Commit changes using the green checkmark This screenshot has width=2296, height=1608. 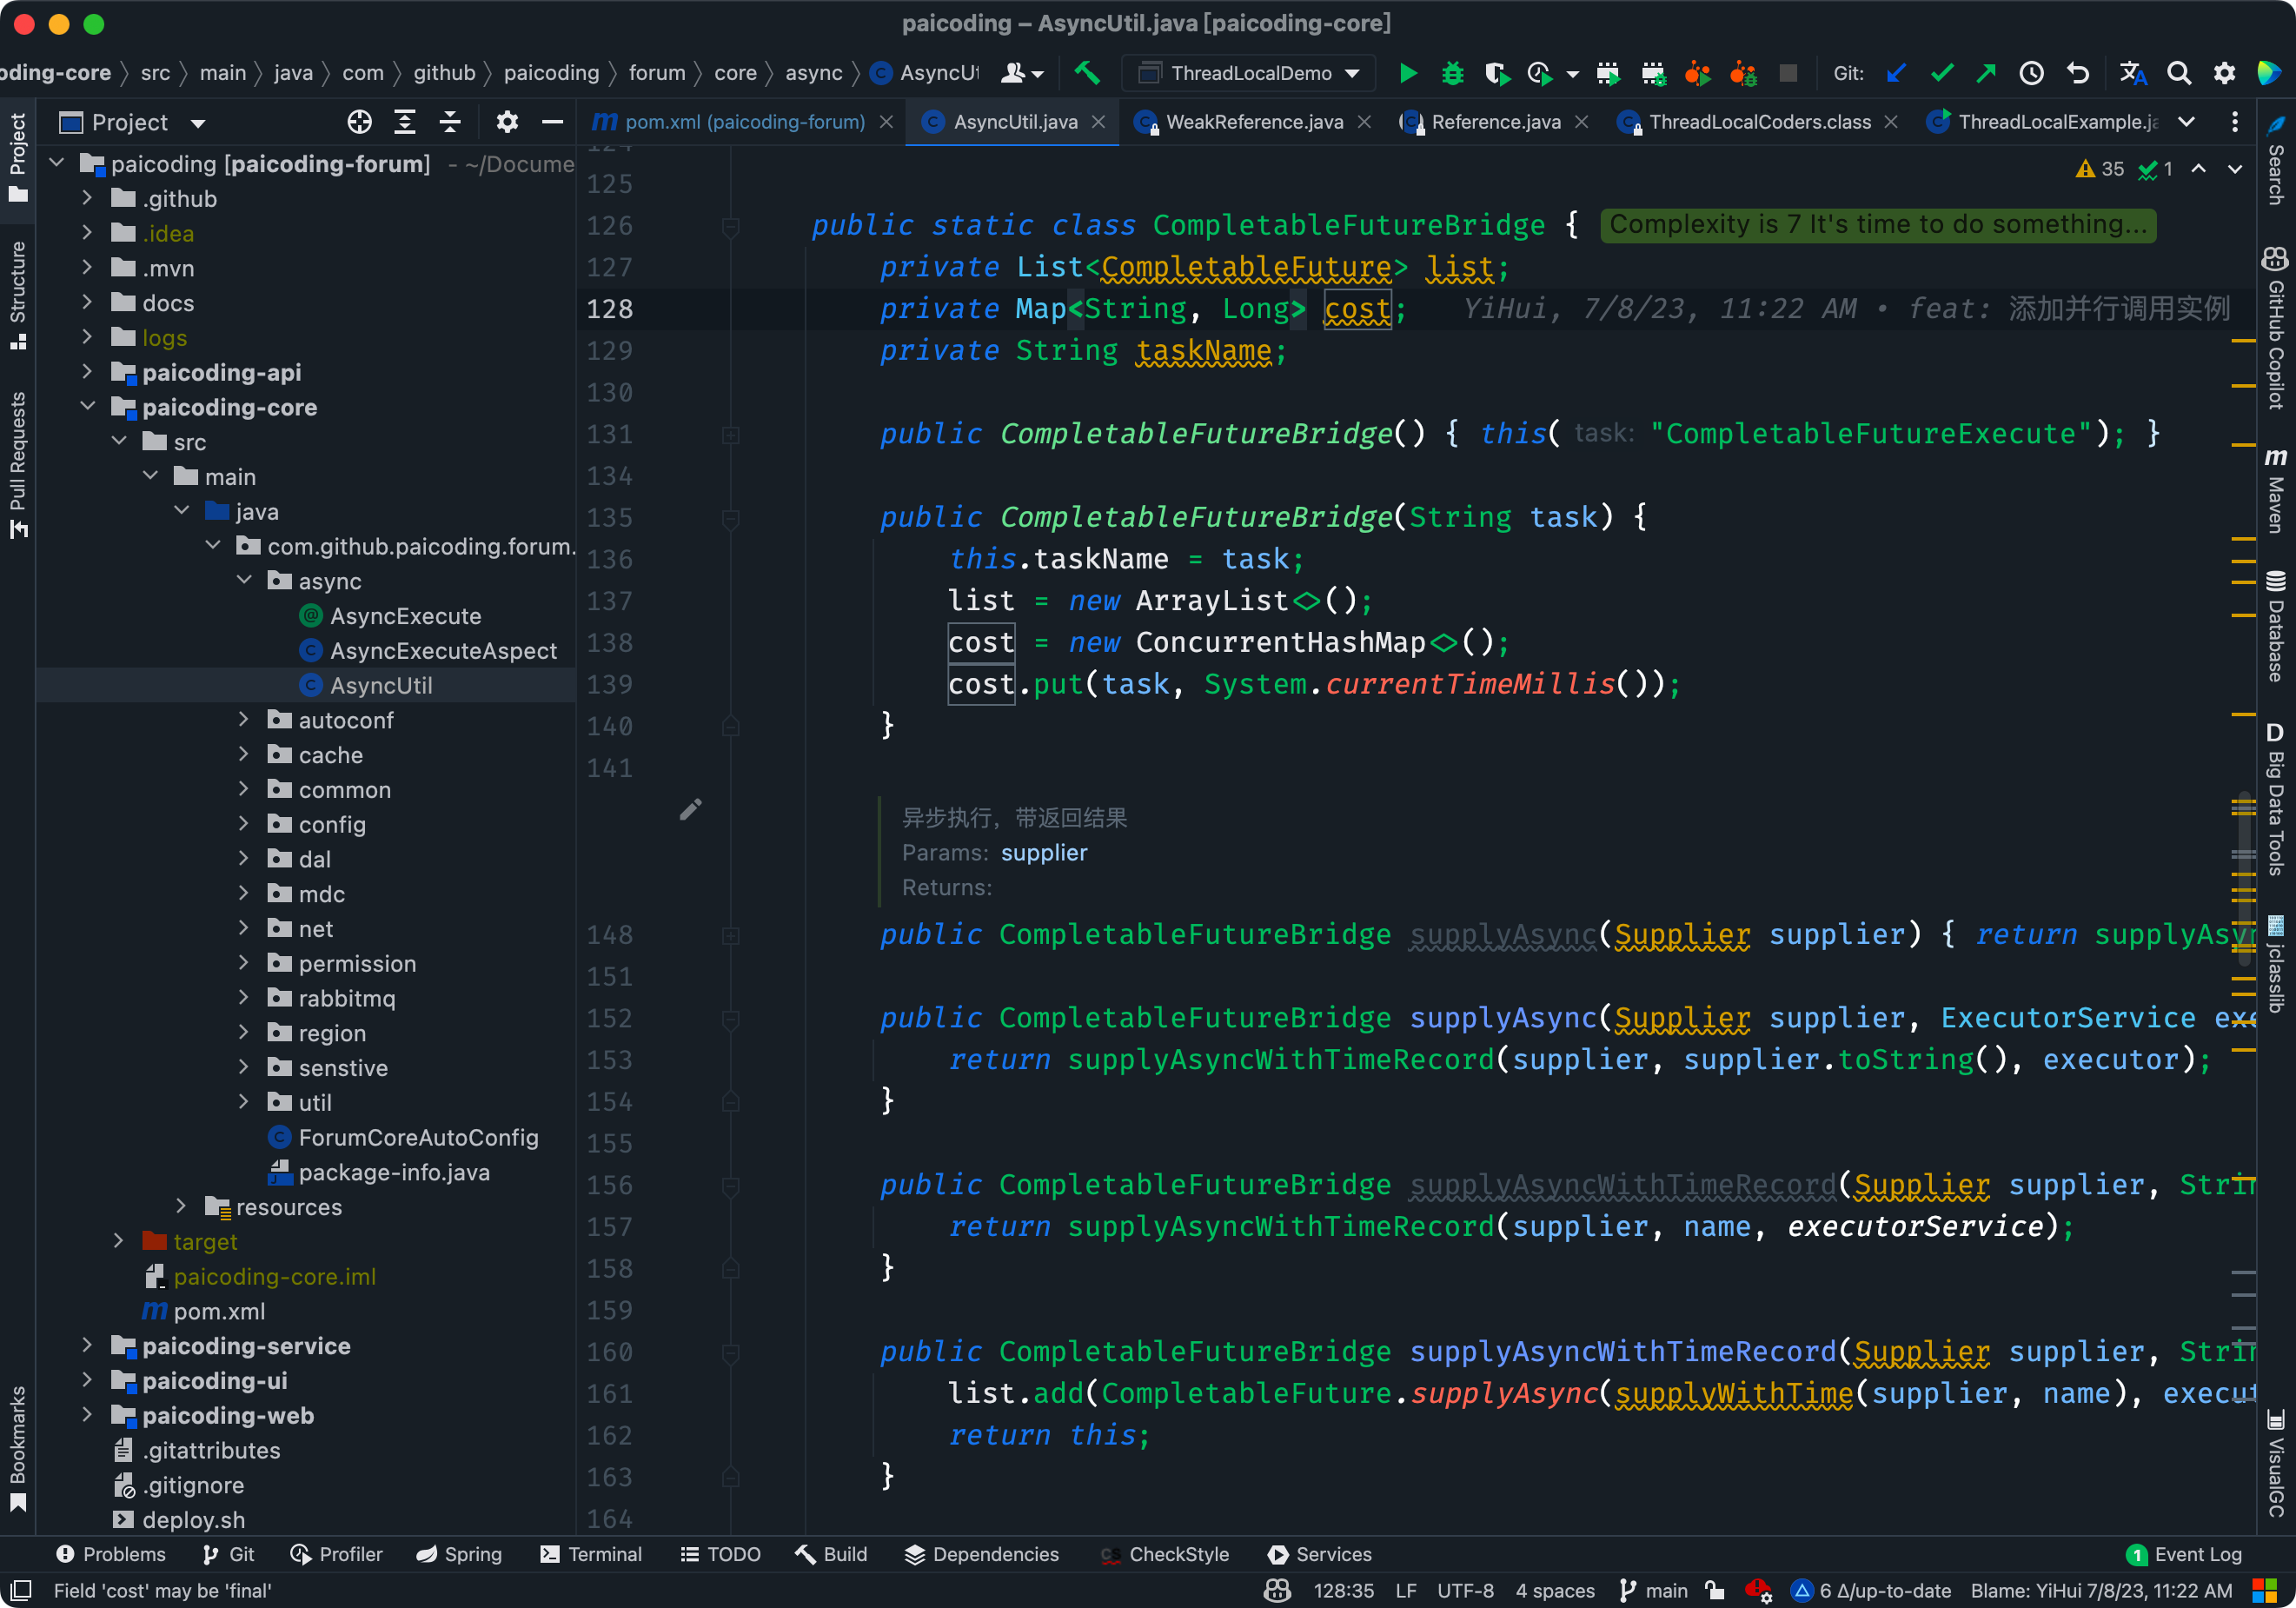(1942, 73)
